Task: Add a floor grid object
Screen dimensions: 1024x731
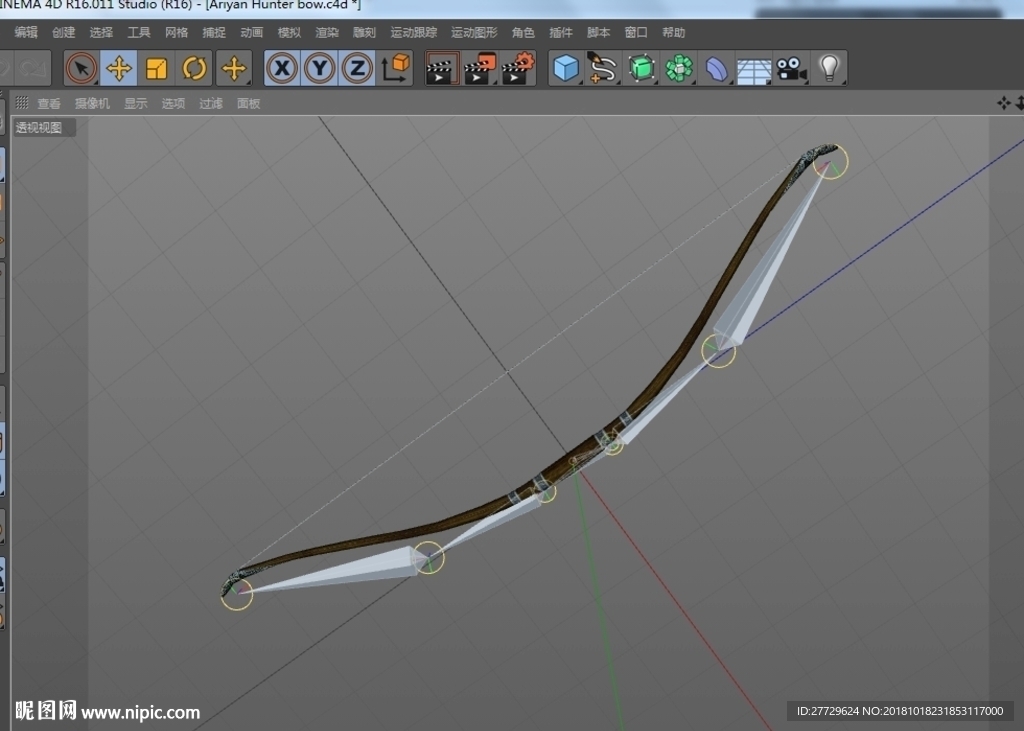Action: (x=754, y=68)
